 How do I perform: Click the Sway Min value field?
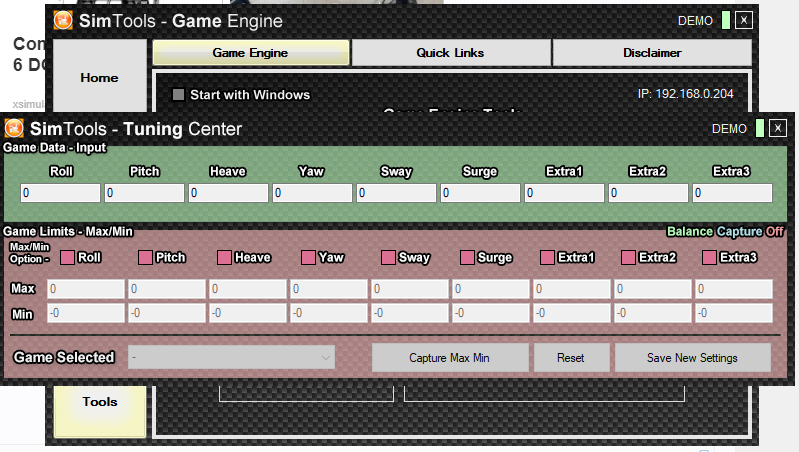(x=410, y=313)
